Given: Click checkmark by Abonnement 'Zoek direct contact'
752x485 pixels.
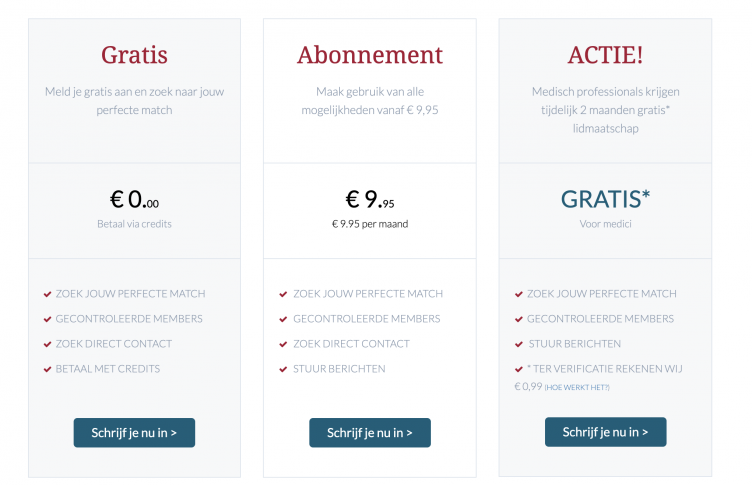Looking at the screenshot, I should pyautogui.click(x=283, y=344).
